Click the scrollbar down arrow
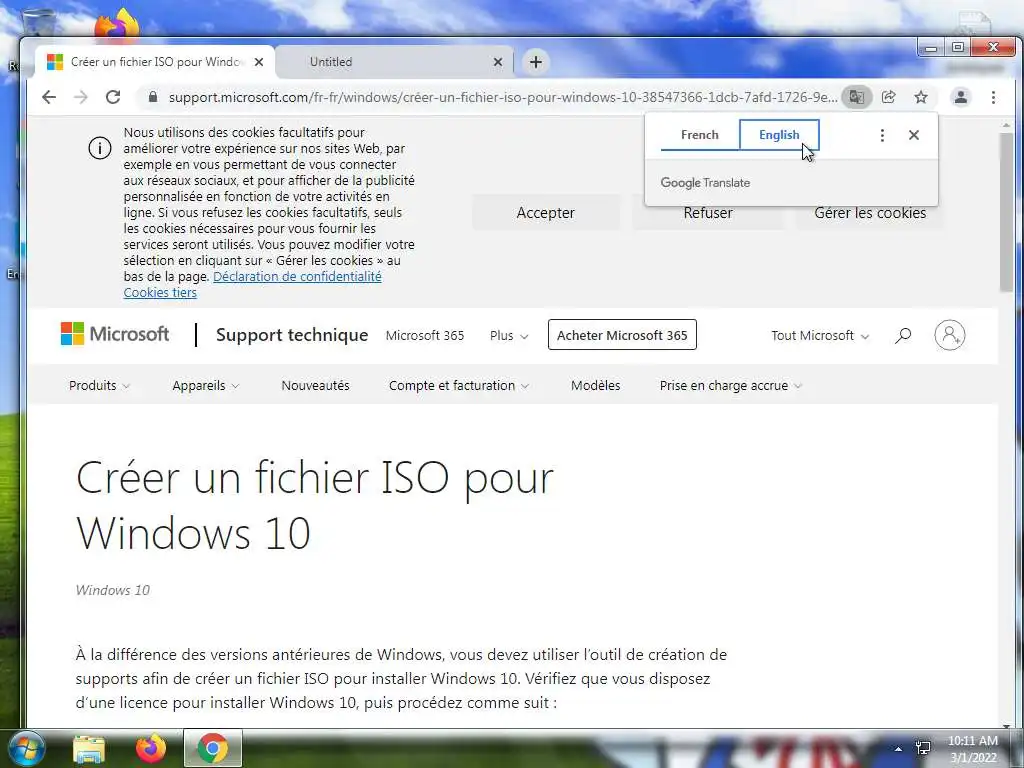 click(1006, 724)
